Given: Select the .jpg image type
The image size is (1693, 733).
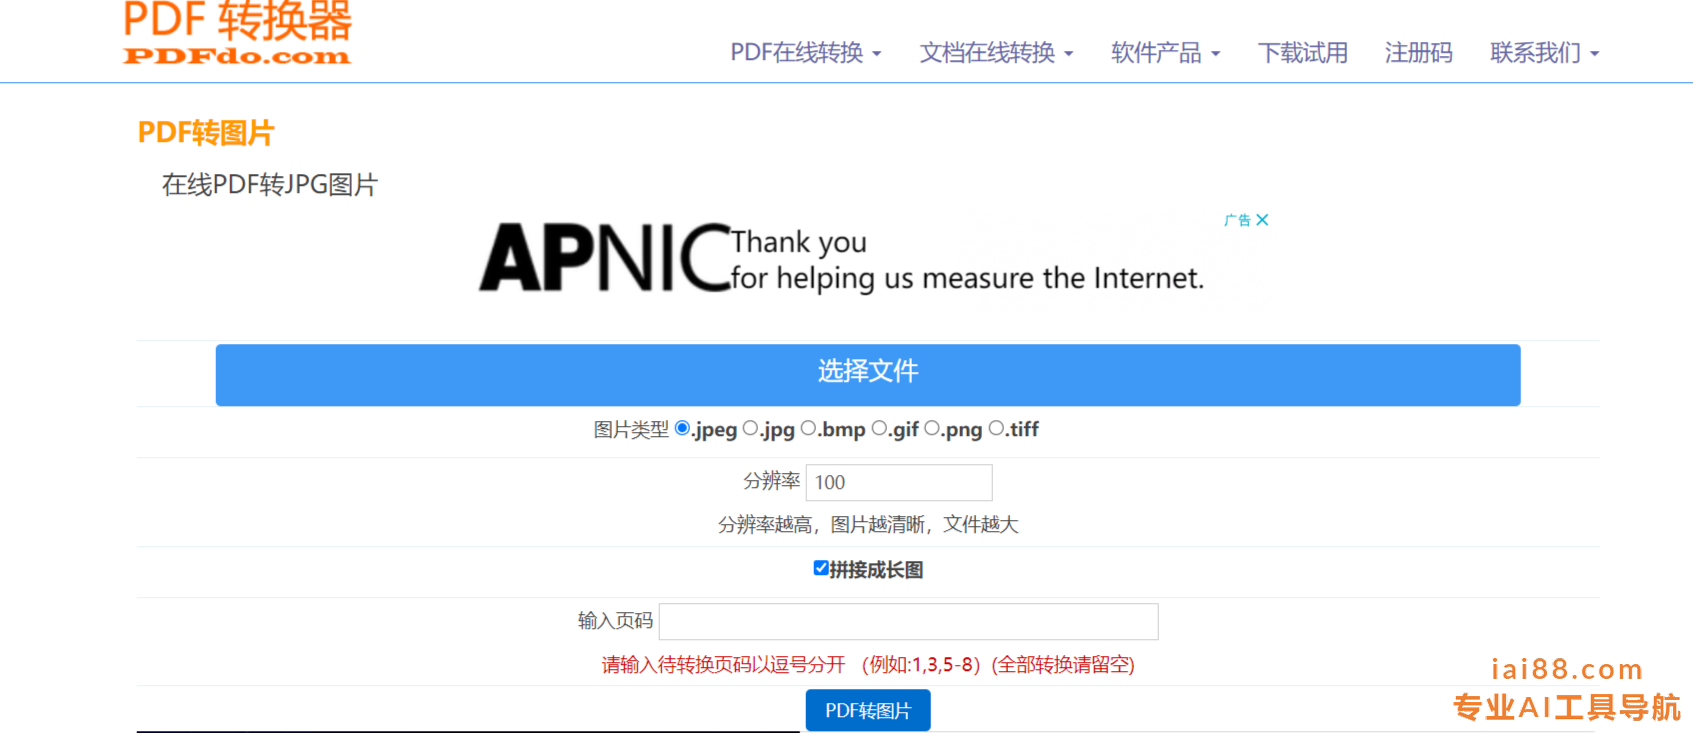Looking at the screenshot, I should (x=750, y=428).
